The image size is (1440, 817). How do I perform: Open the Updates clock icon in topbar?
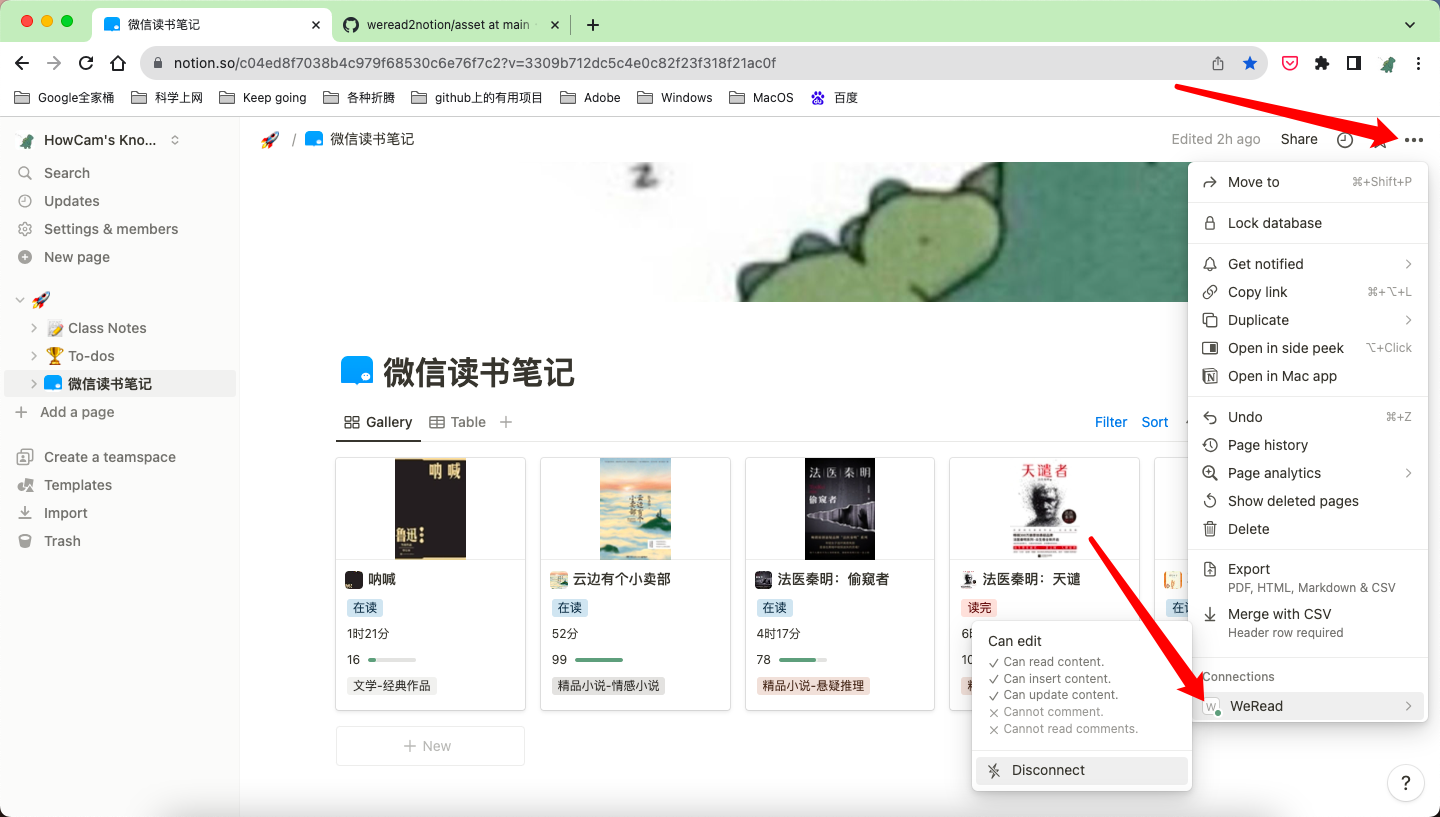[1345, 140]
